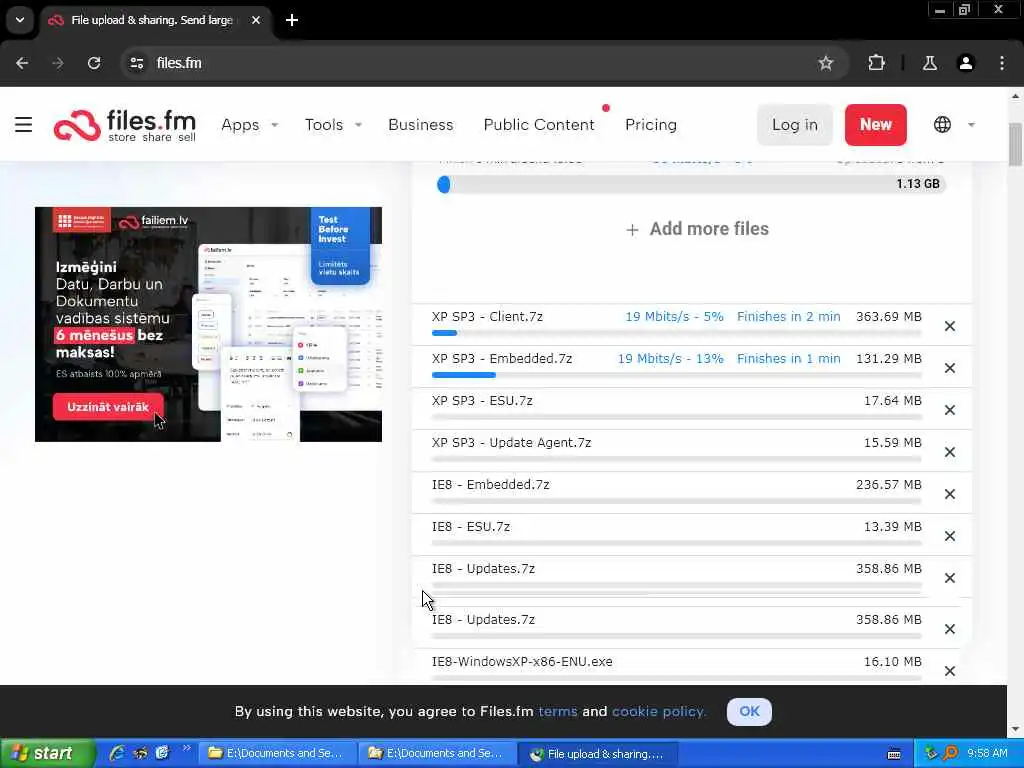This screenshot has width=1024, height=768.
Task: Close the File upload & sharing tab
Action: (256, 20)
